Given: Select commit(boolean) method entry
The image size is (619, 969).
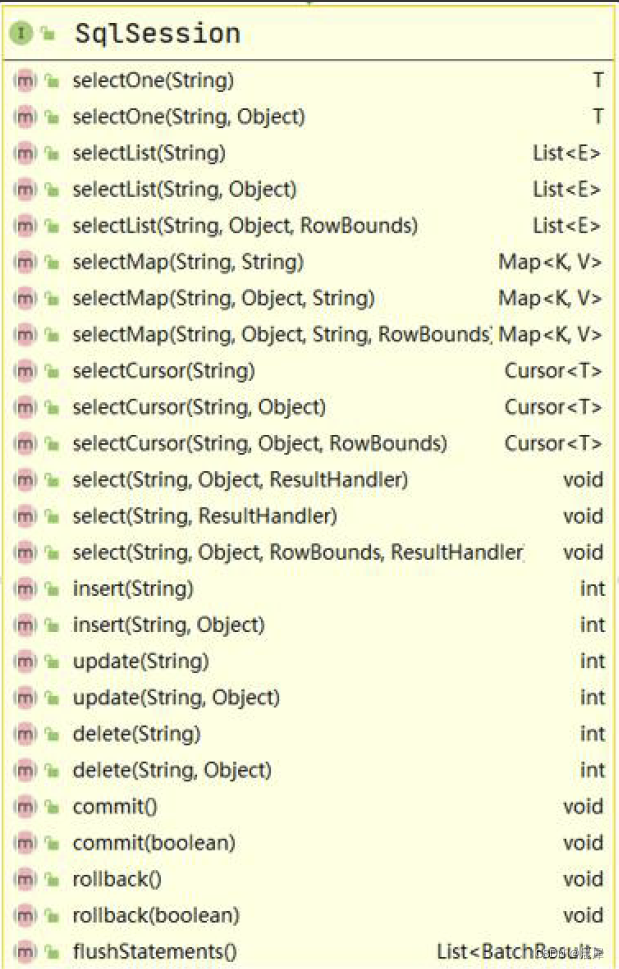Looking at the screenshot, I should coord(154,842).
